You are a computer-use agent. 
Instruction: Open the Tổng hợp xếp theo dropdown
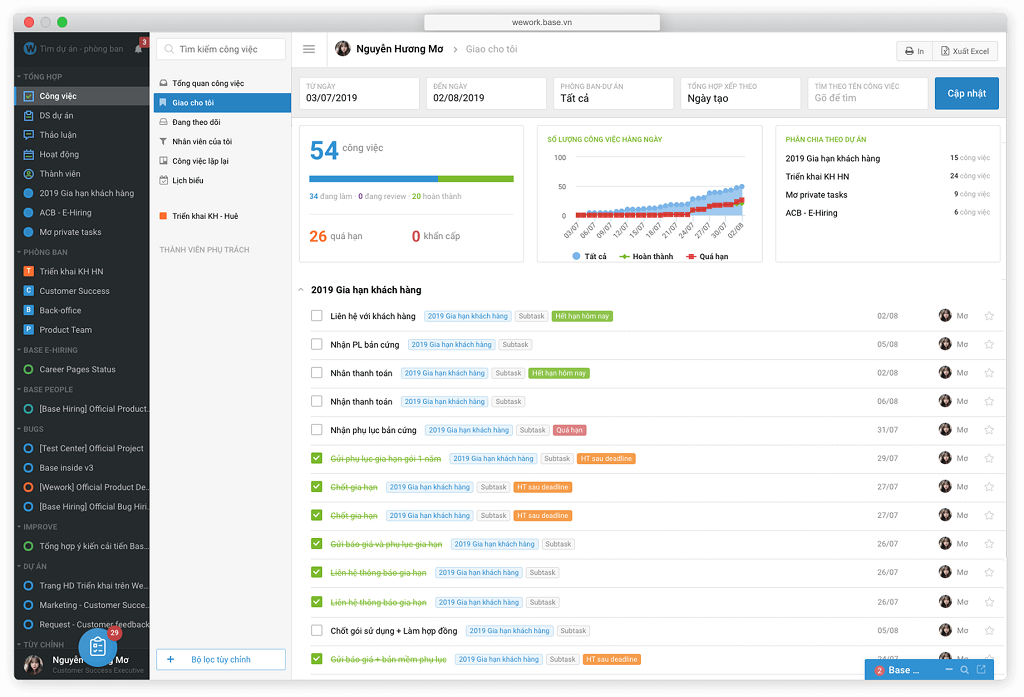click(x=741, y=93)
